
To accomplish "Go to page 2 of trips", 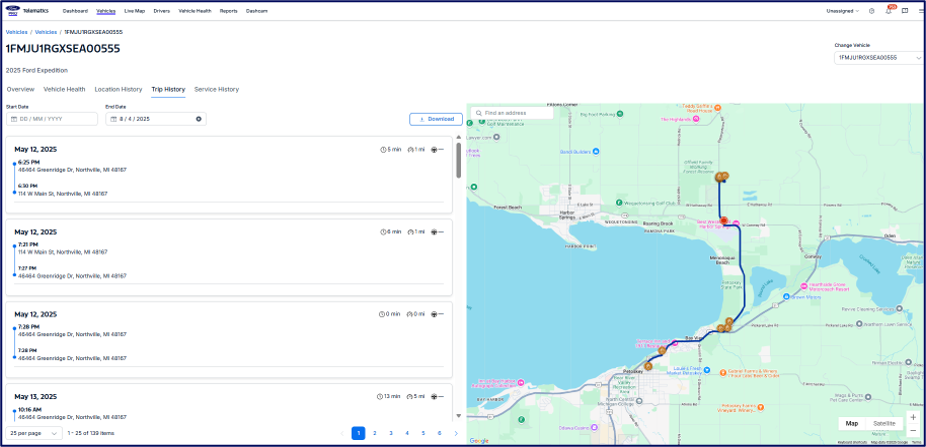I will pos(374,433).
